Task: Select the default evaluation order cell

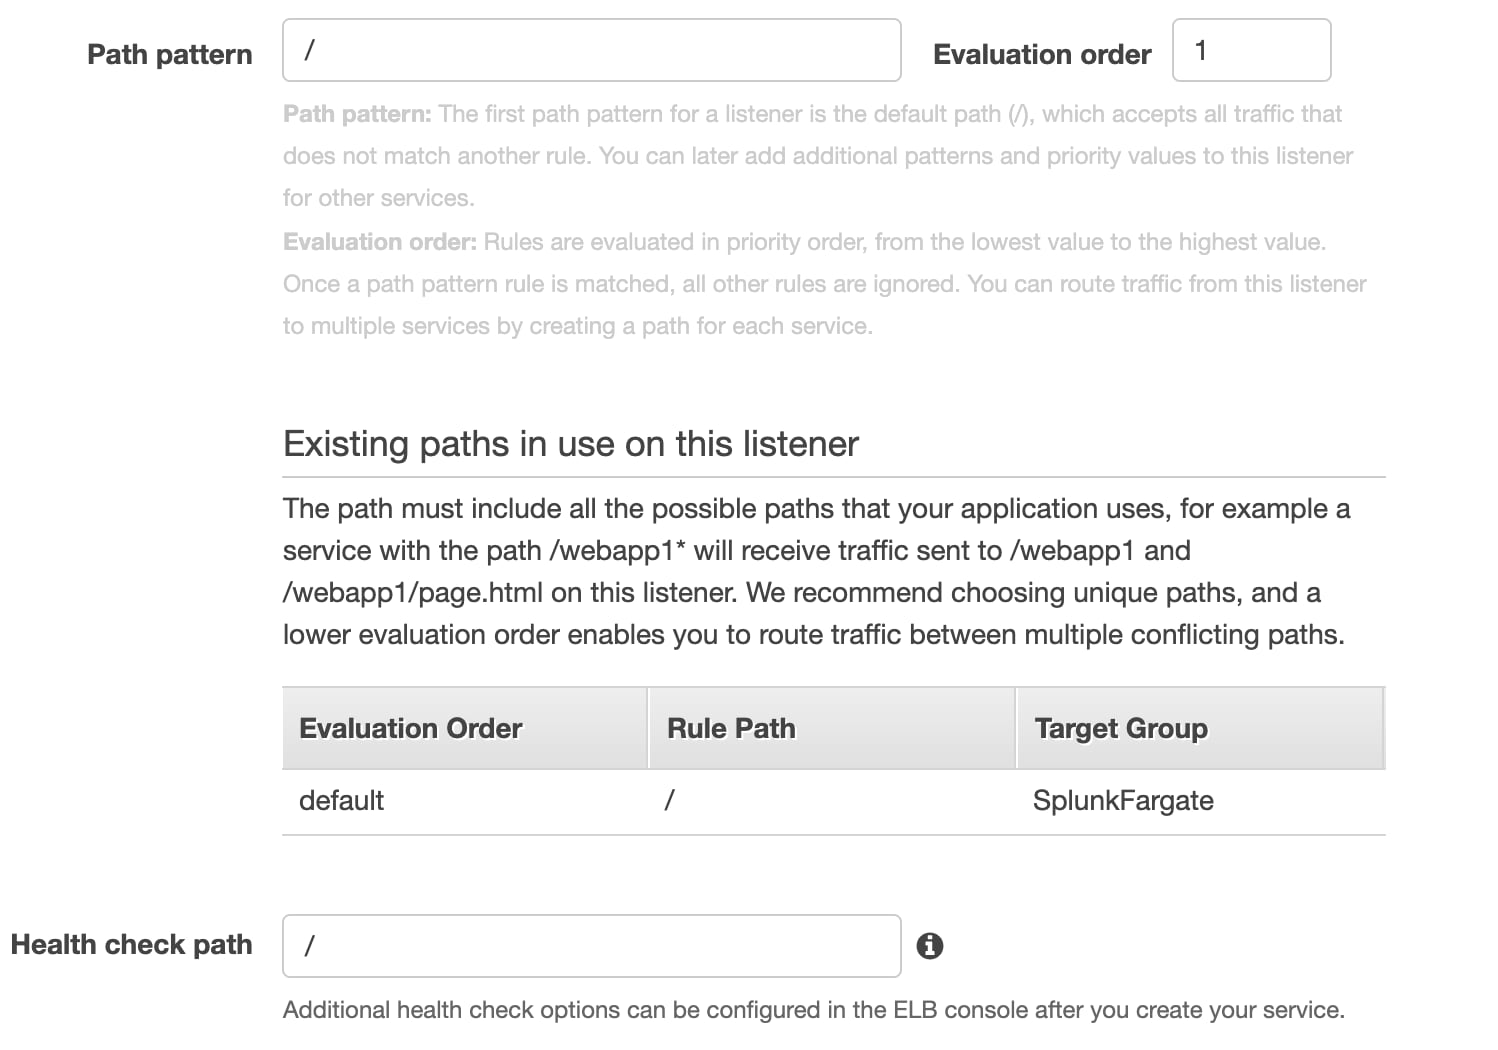Action: pos(341,801)
